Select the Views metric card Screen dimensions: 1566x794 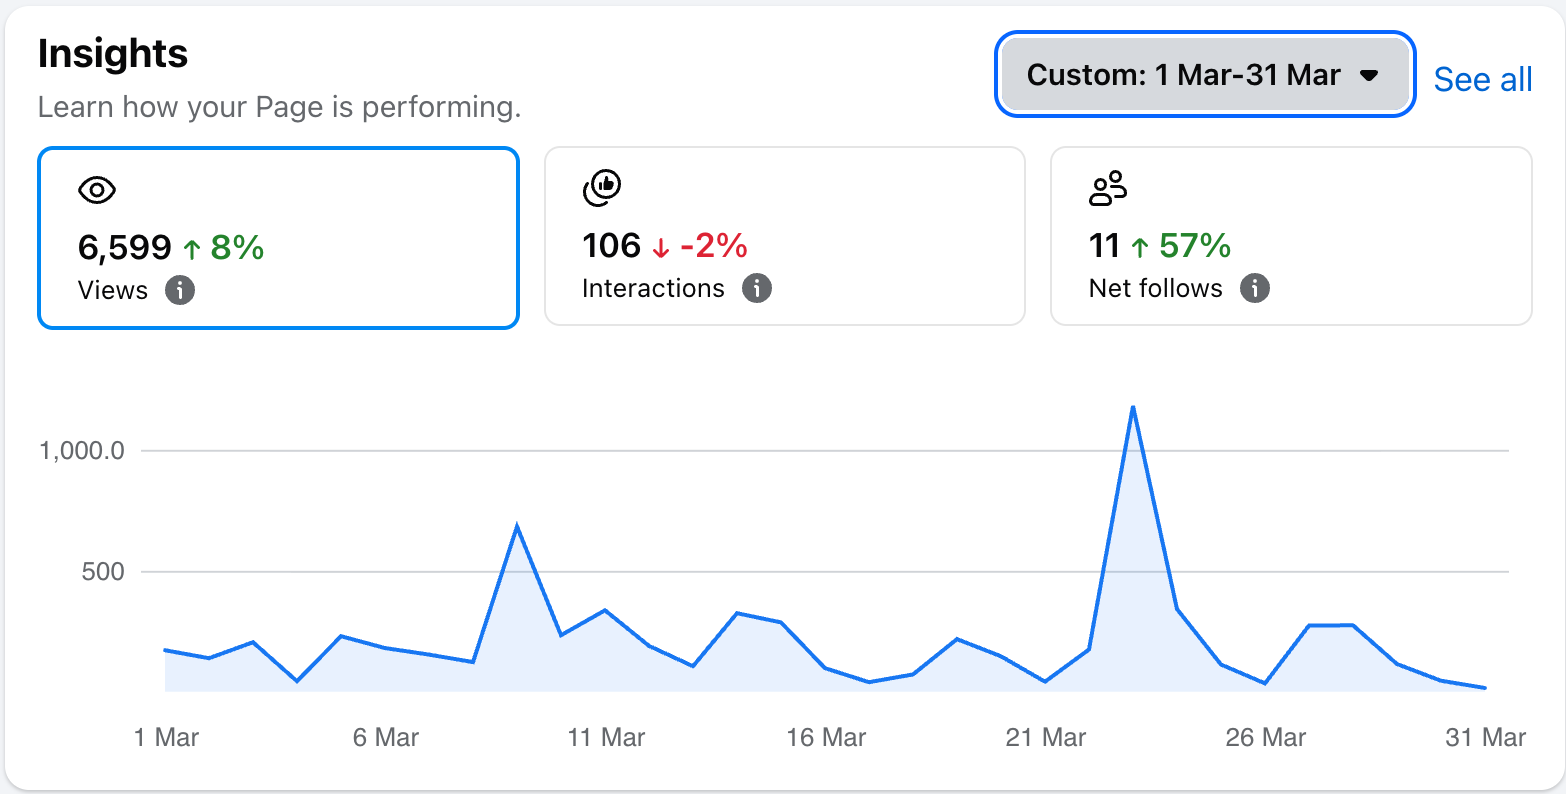click(x=278, y=238)
